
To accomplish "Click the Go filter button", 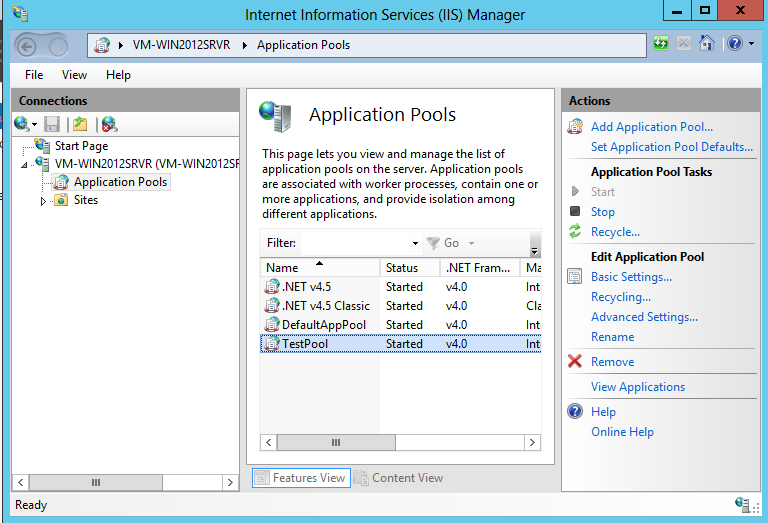I will [x=442, y=243].
